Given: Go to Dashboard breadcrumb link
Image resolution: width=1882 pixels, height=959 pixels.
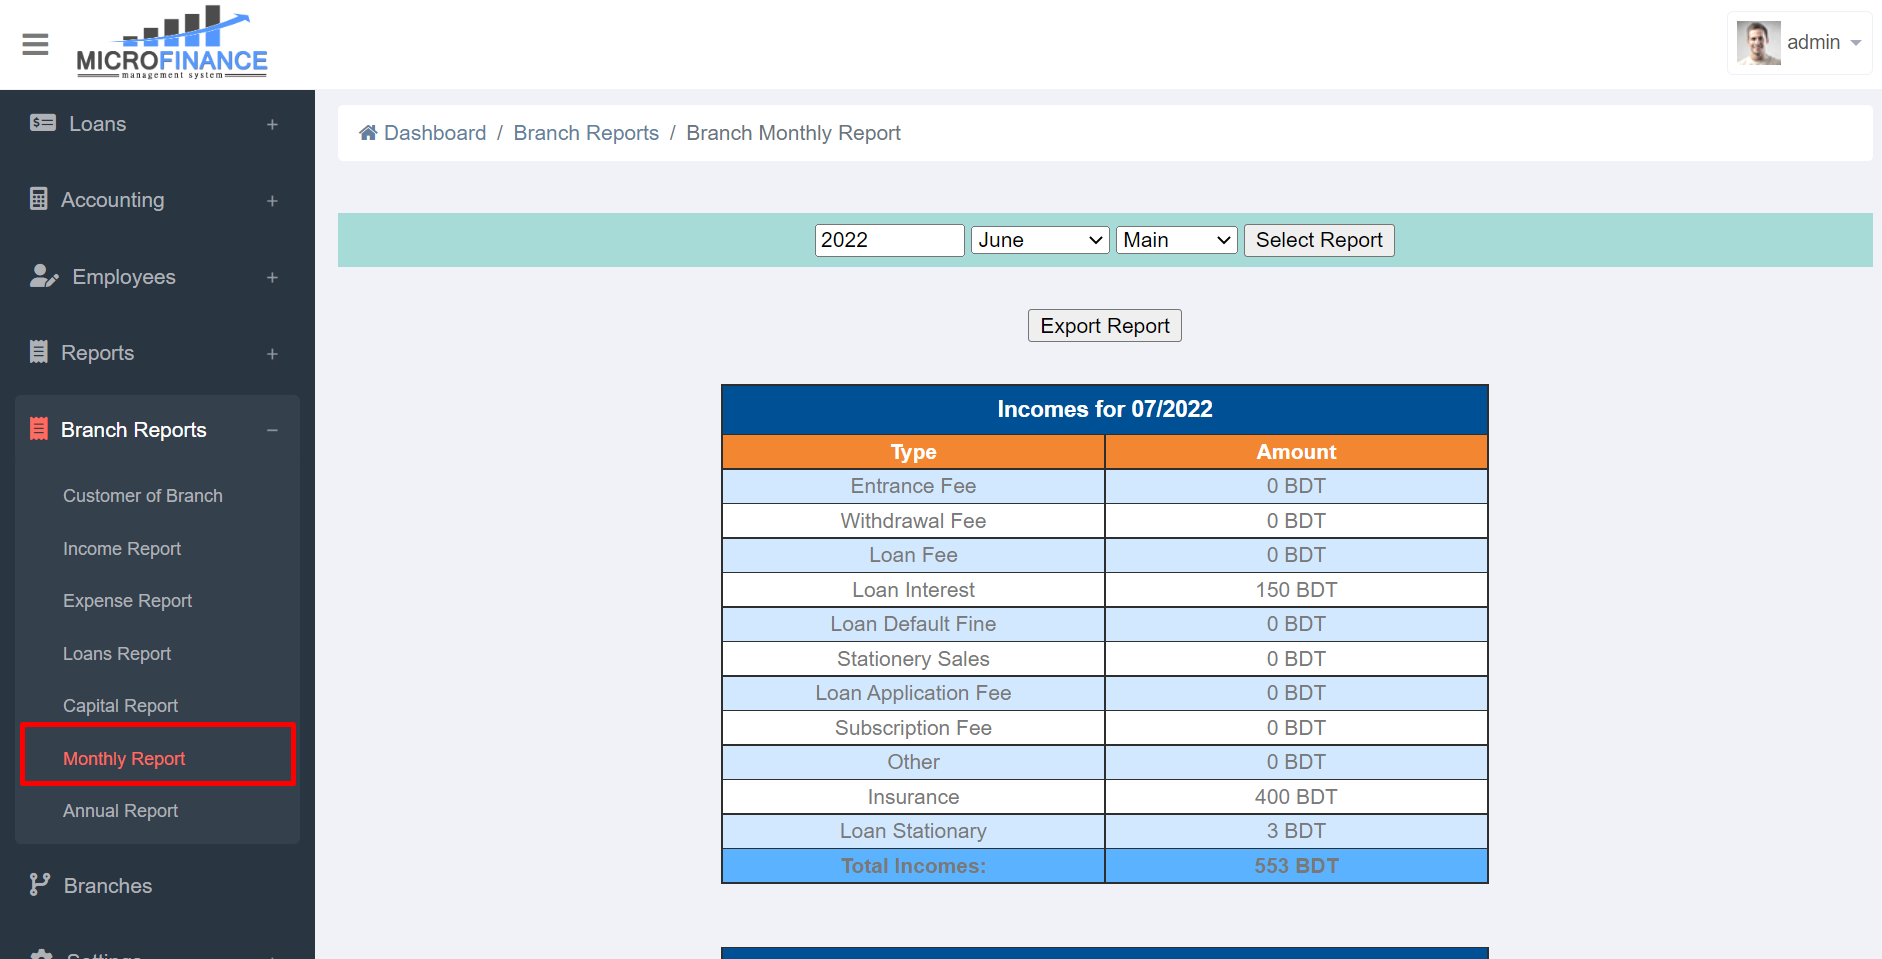Looking at the screenshot, I should click(435, 133).
